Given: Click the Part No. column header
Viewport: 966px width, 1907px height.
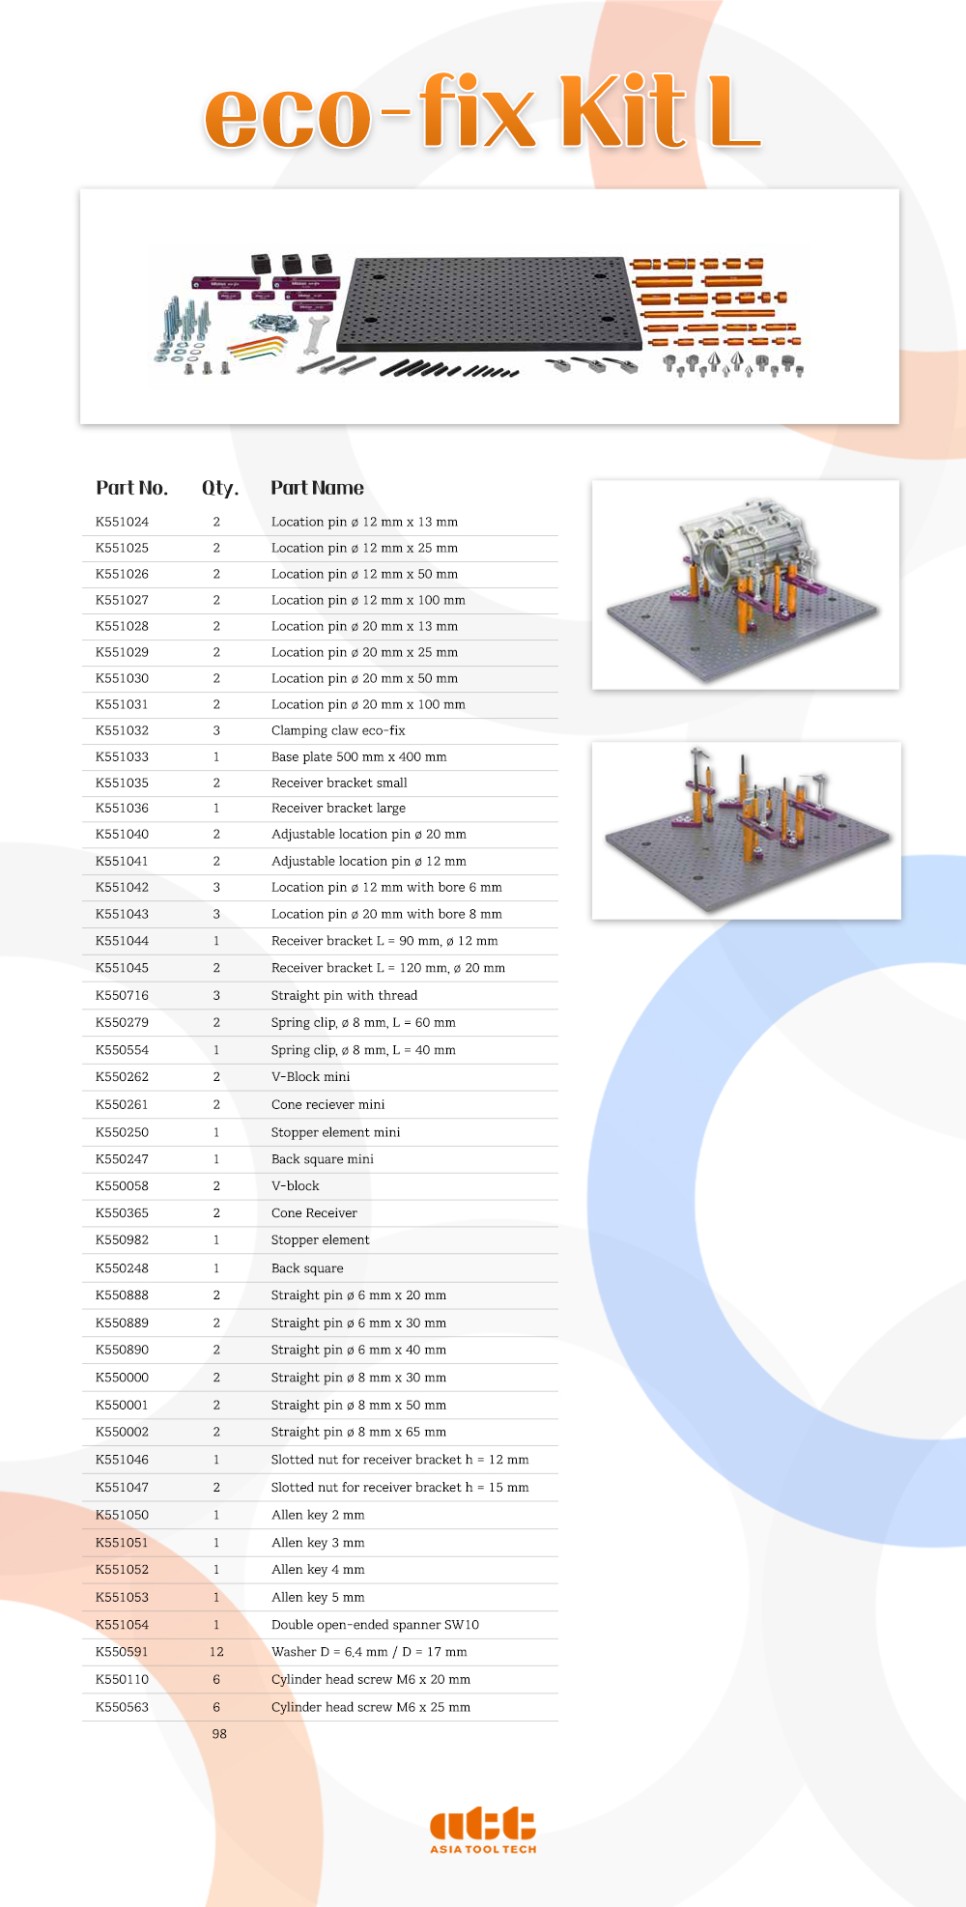Looking at the screenshot, I should coord(132,488).
